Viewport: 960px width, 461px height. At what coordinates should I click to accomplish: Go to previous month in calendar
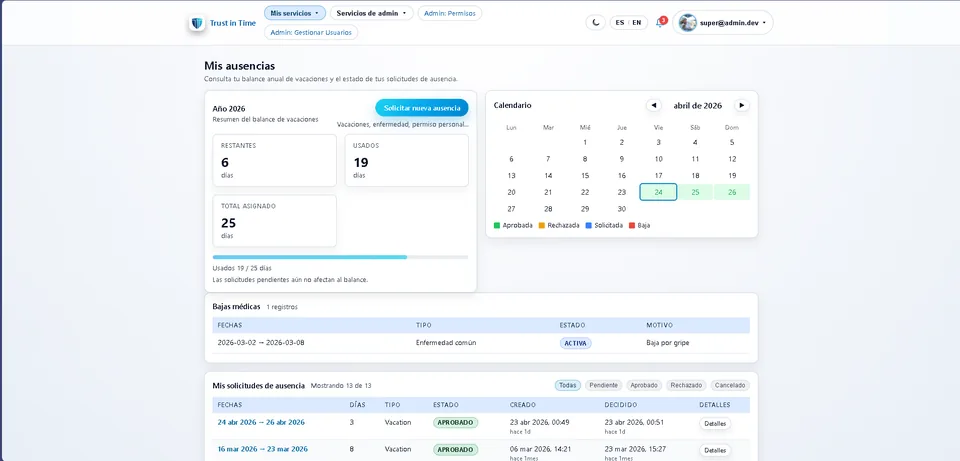(654, 105)
